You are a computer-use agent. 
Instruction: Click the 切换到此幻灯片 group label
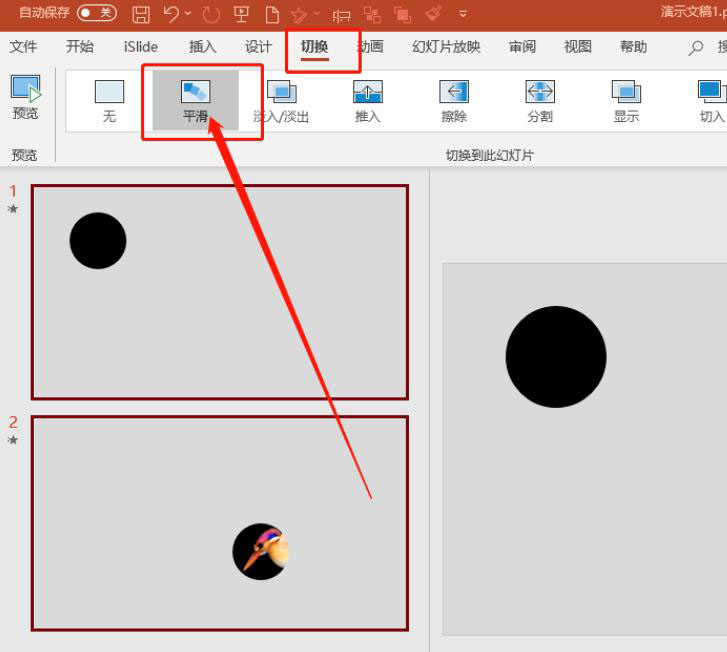tap(490, 155)
